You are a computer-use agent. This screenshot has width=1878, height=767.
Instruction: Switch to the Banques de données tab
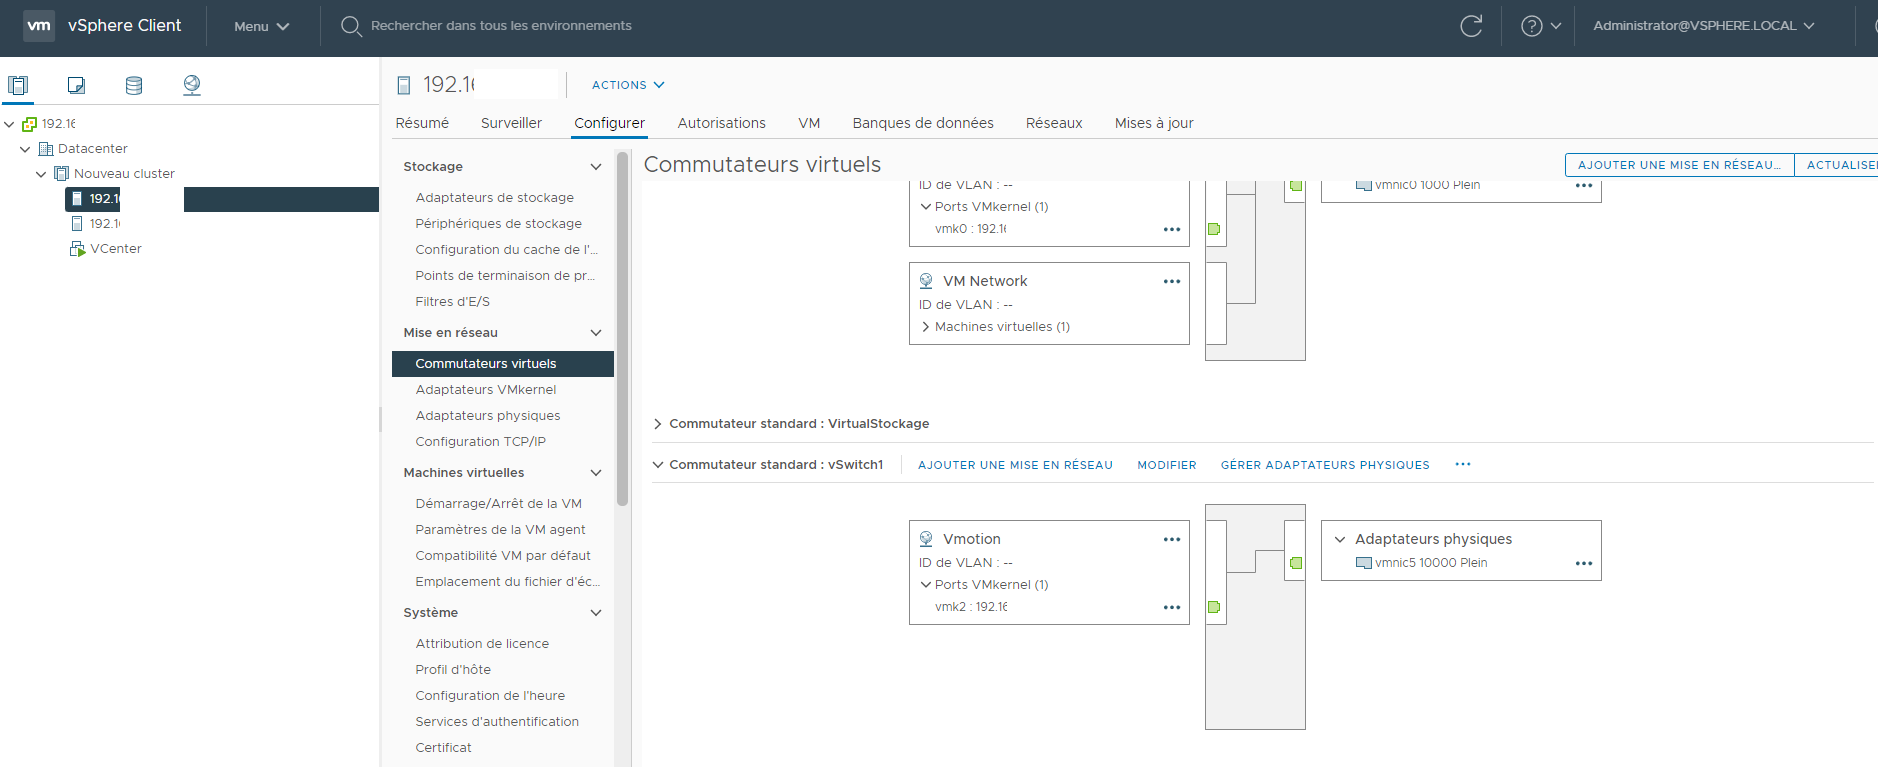tap(923, 123)
